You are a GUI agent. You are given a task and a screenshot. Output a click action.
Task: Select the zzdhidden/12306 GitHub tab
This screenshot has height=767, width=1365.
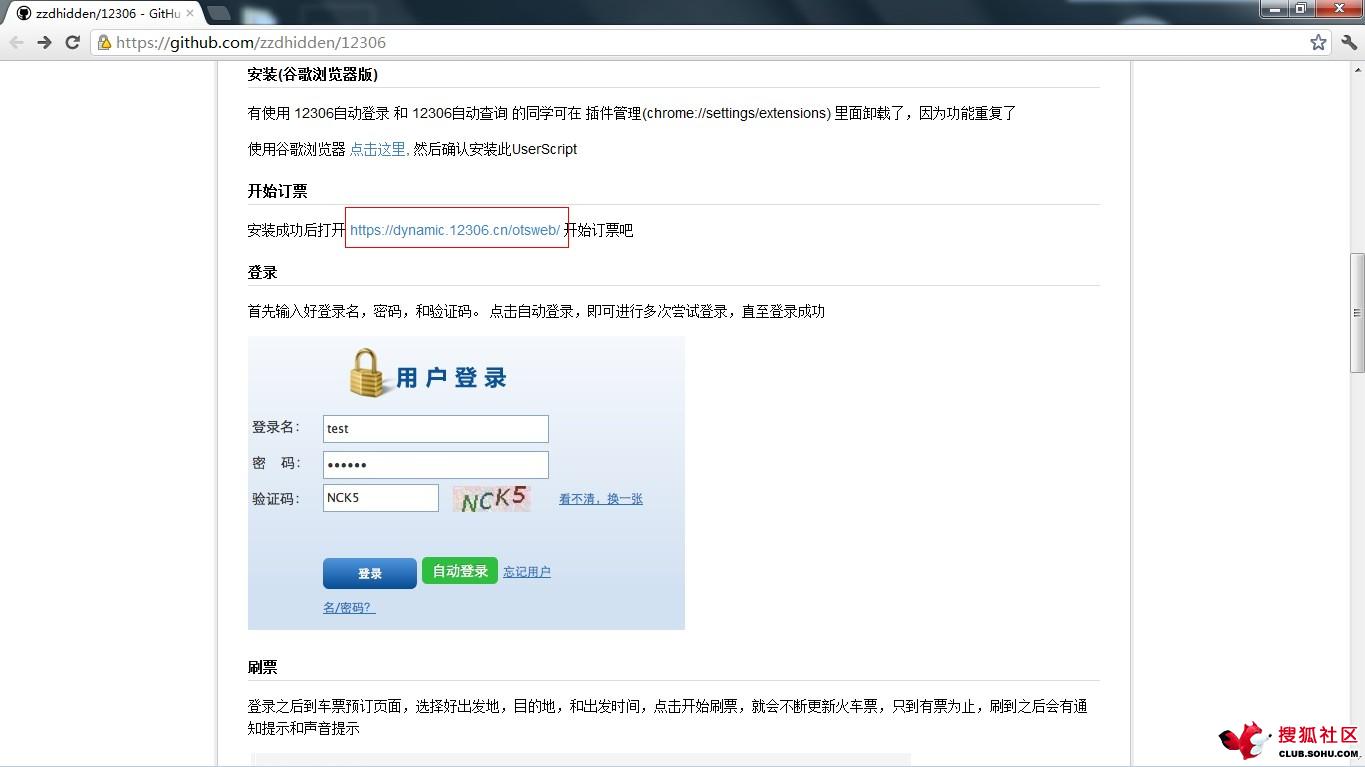pos(105,13)
